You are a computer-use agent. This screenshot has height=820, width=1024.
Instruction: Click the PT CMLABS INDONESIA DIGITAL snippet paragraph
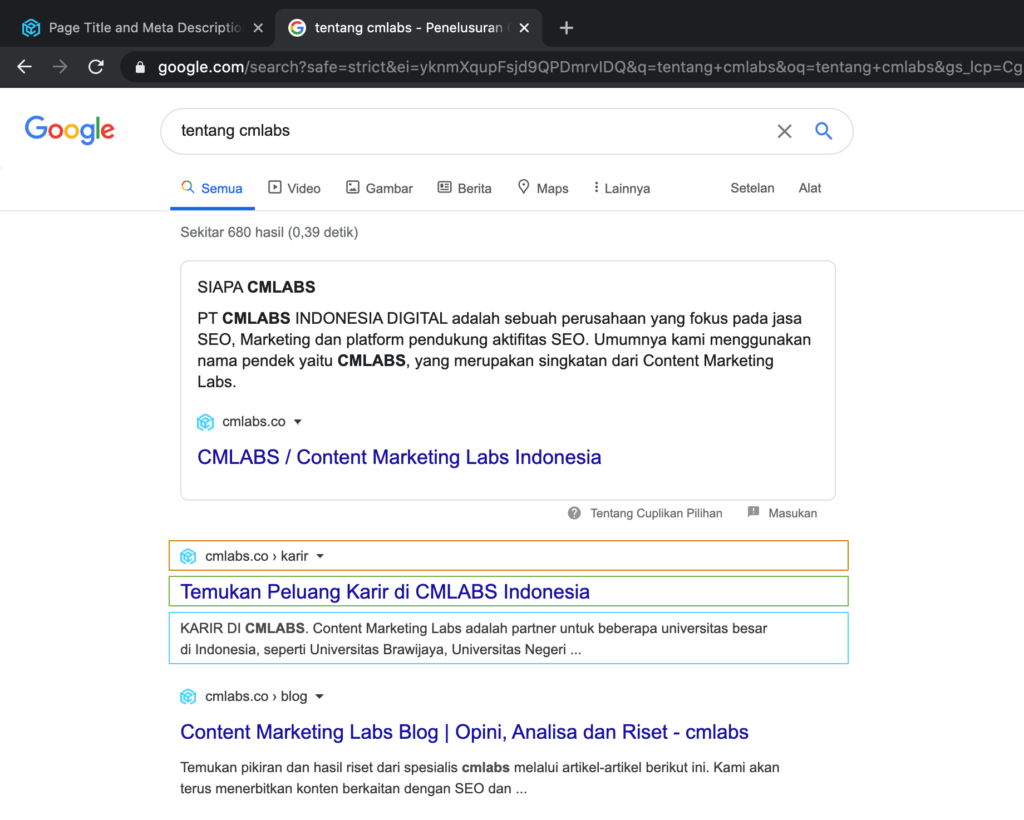(504, 350)
